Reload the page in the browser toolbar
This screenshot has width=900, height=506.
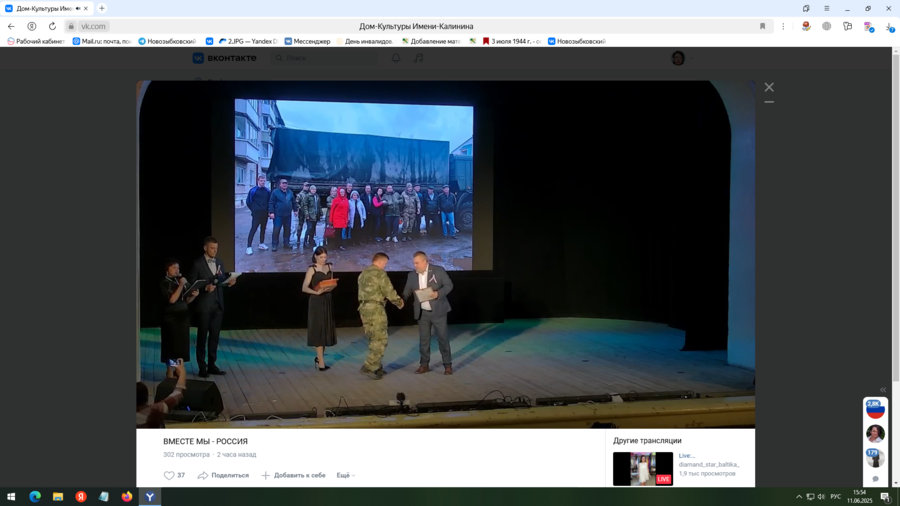click(52, 26)
